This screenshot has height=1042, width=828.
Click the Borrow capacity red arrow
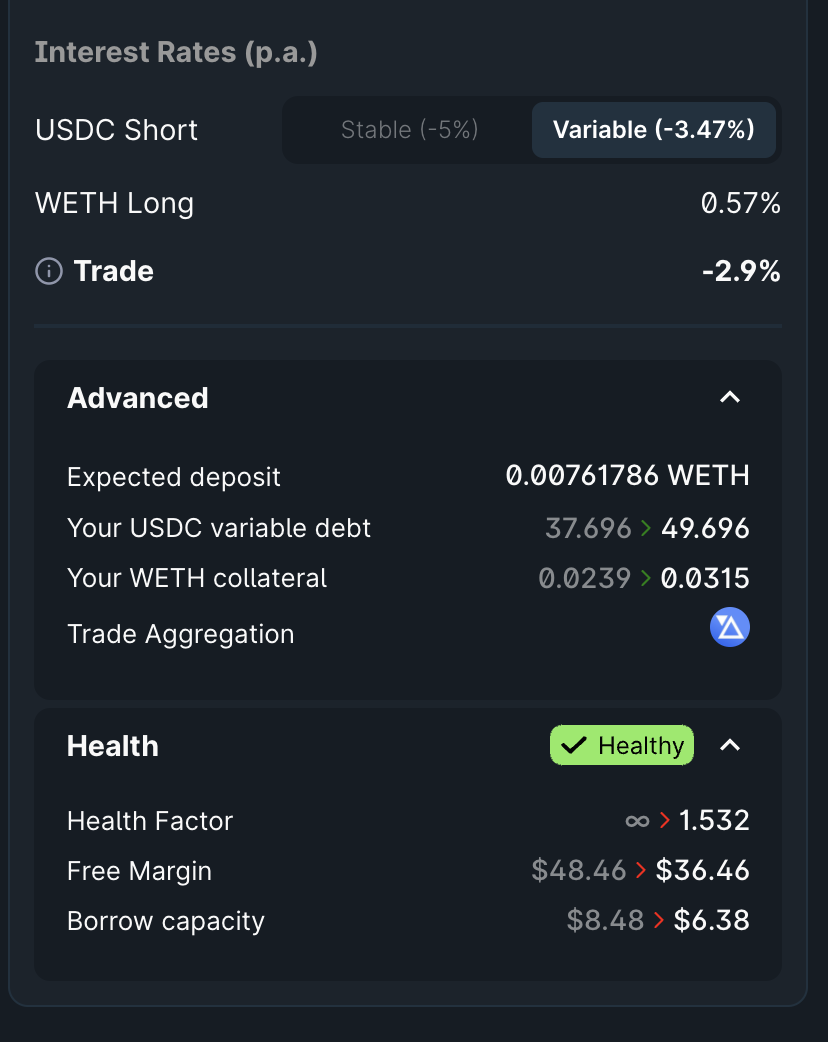(x=659, y=920)
